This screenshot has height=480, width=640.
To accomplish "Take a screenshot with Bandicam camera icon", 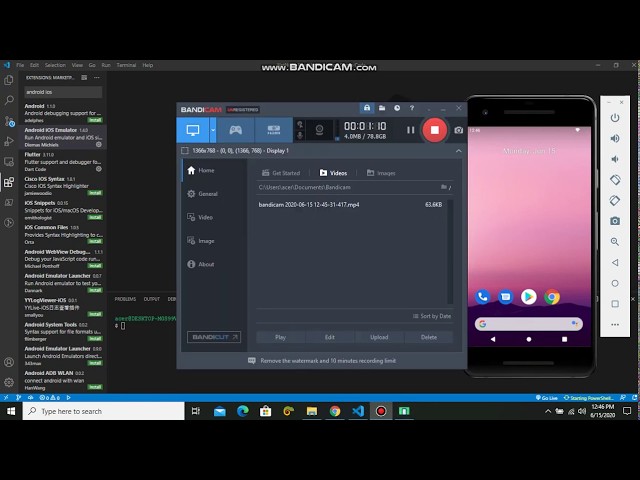I will click(x=458, y=130).
